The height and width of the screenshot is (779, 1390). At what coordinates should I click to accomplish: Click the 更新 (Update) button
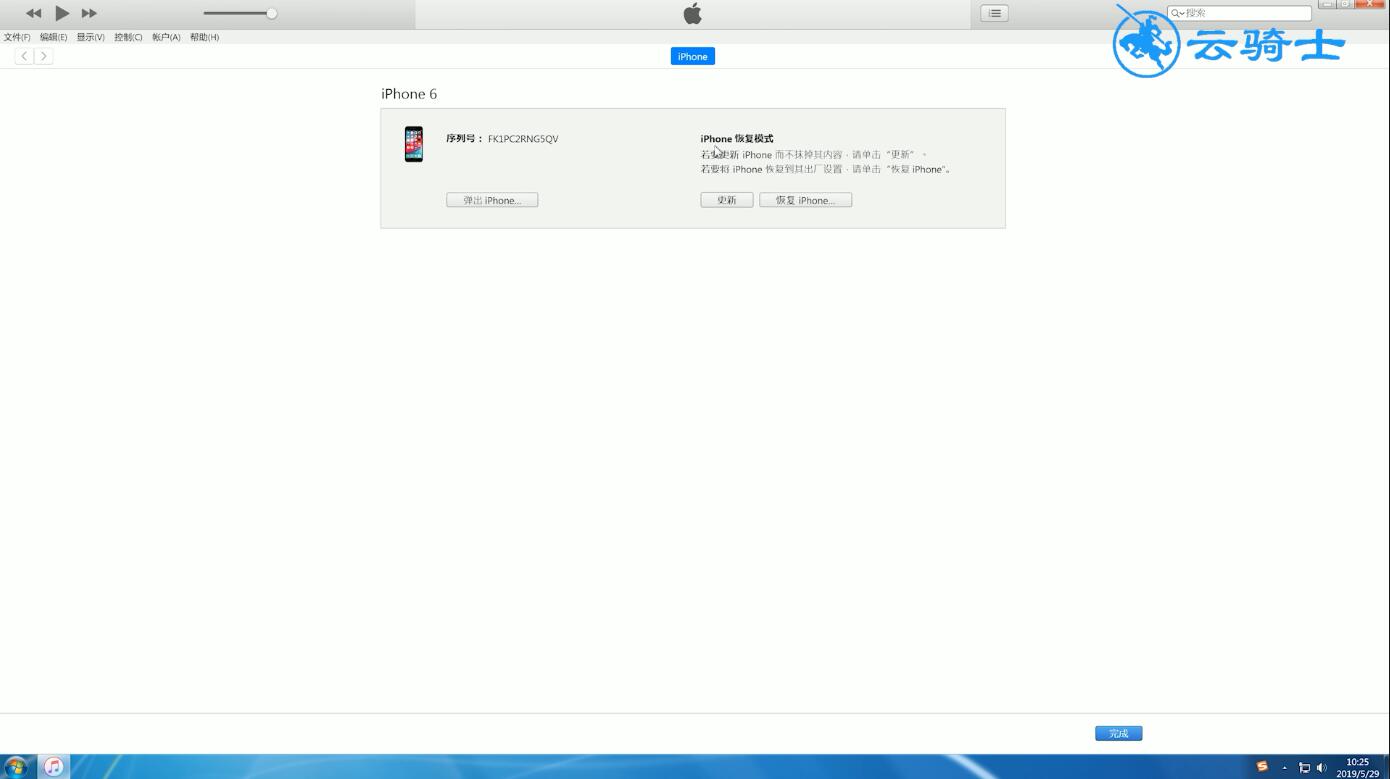coord(726,200)
